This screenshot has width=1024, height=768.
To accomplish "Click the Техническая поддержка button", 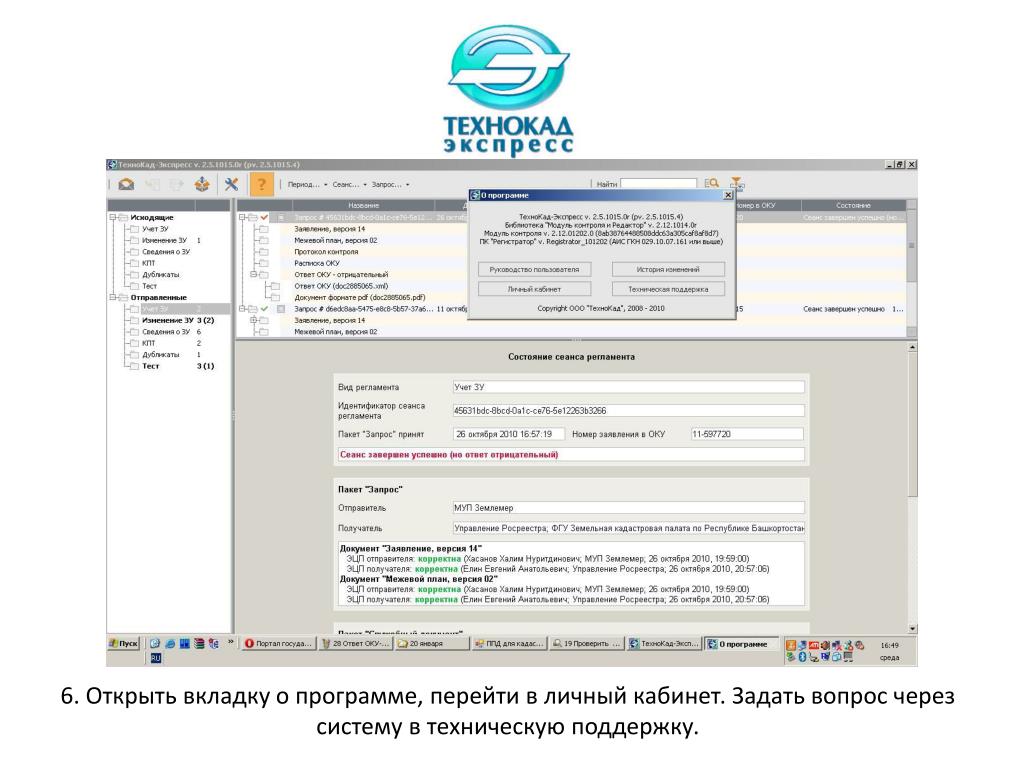I will tap(668, 289).
